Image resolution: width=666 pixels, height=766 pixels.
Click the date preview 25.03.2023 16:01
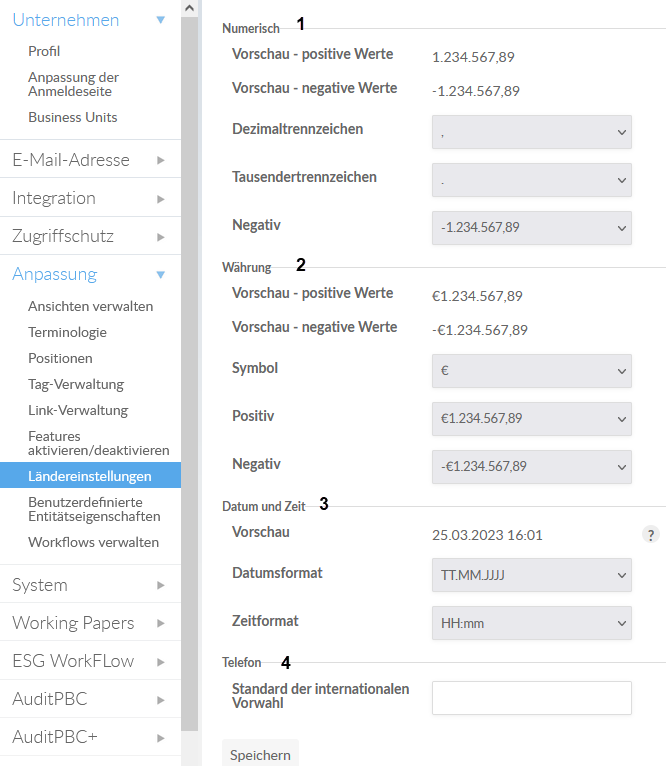[x=487, y=535]
